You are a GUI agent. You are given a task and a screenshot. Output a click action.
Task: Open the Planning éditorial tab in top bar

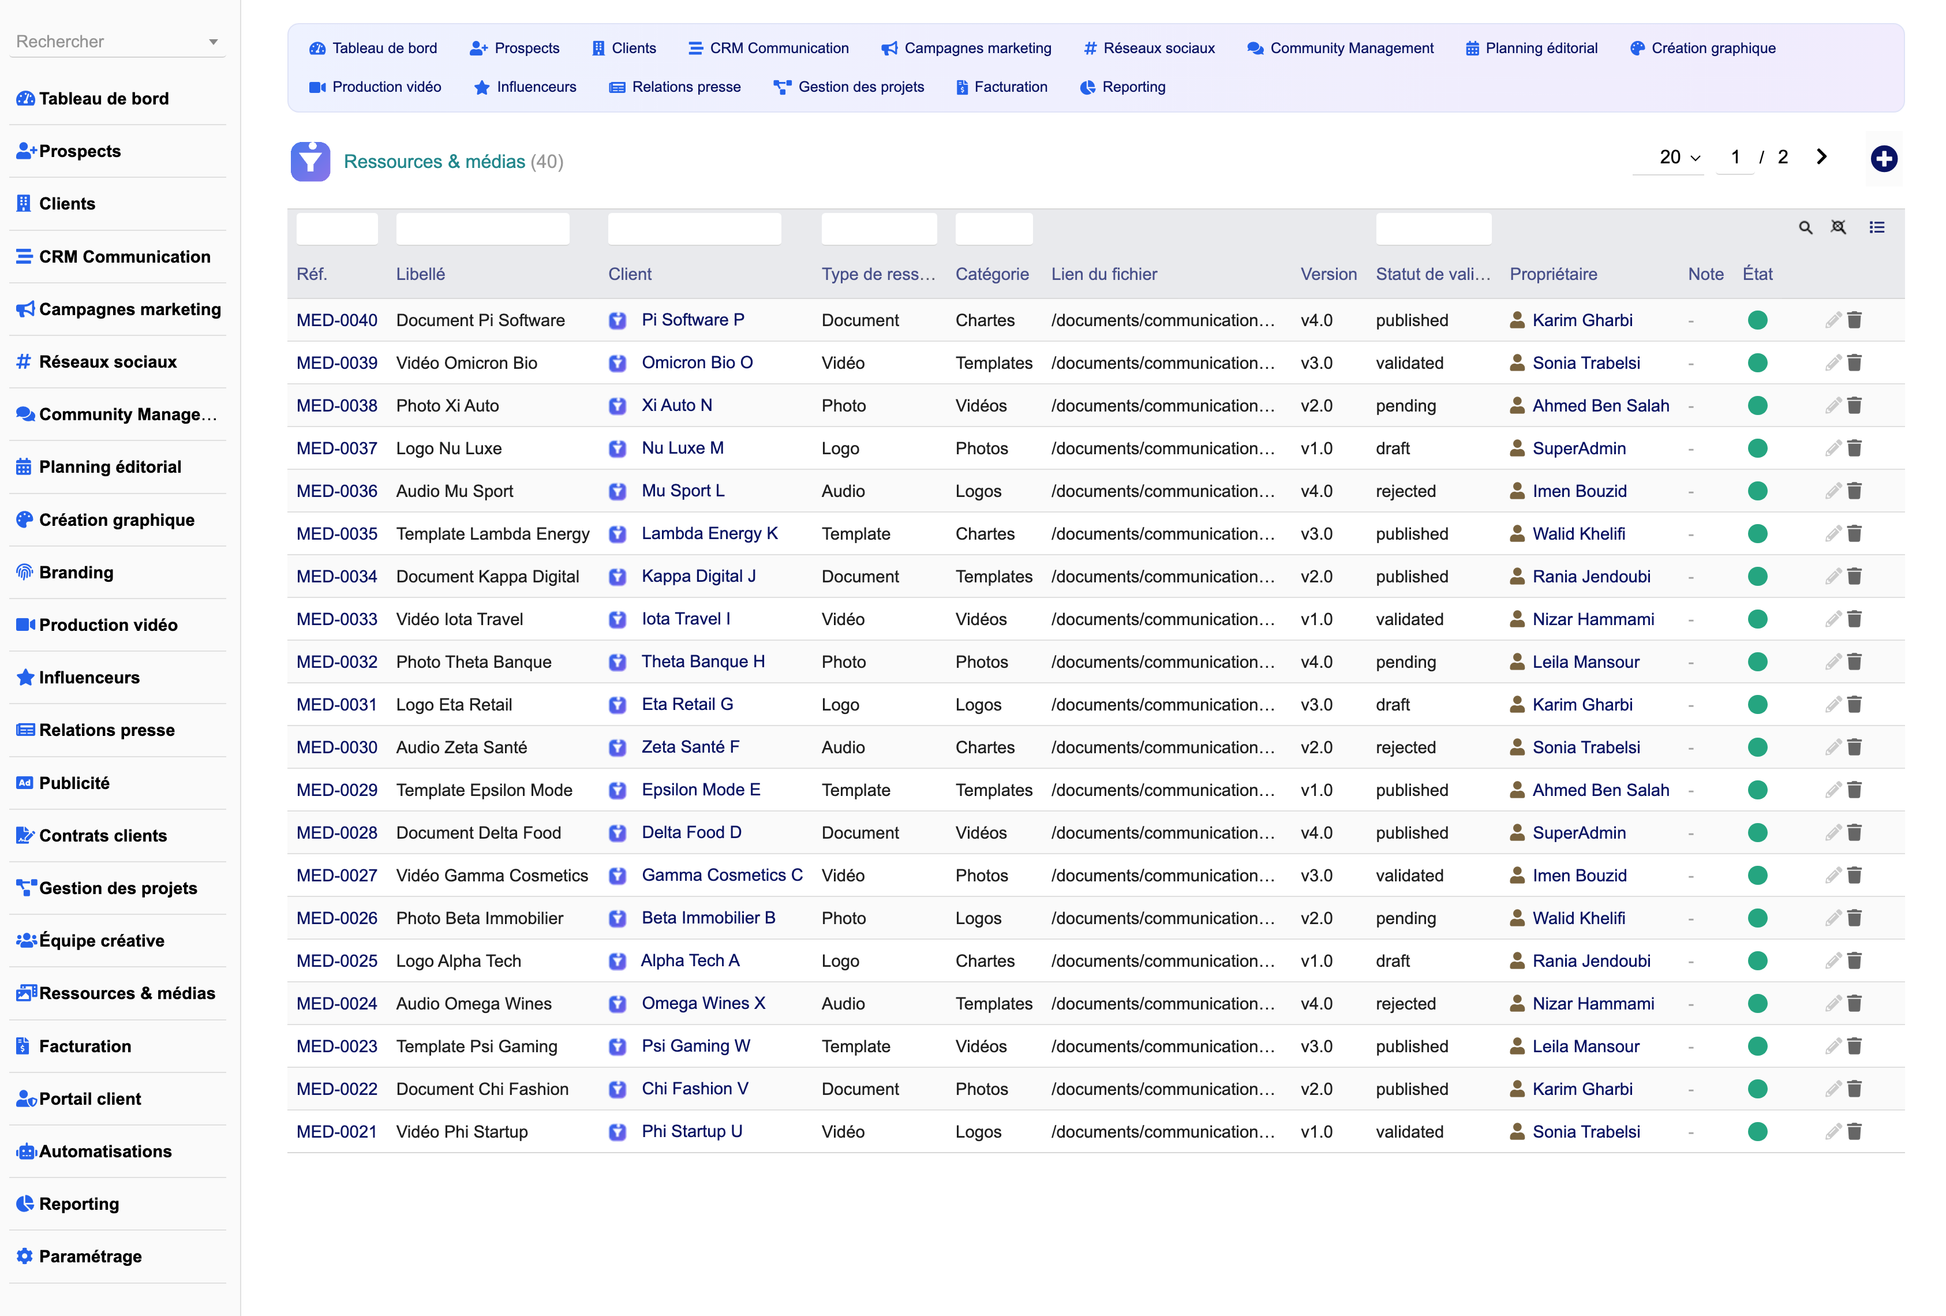(x=1531, y=48)
